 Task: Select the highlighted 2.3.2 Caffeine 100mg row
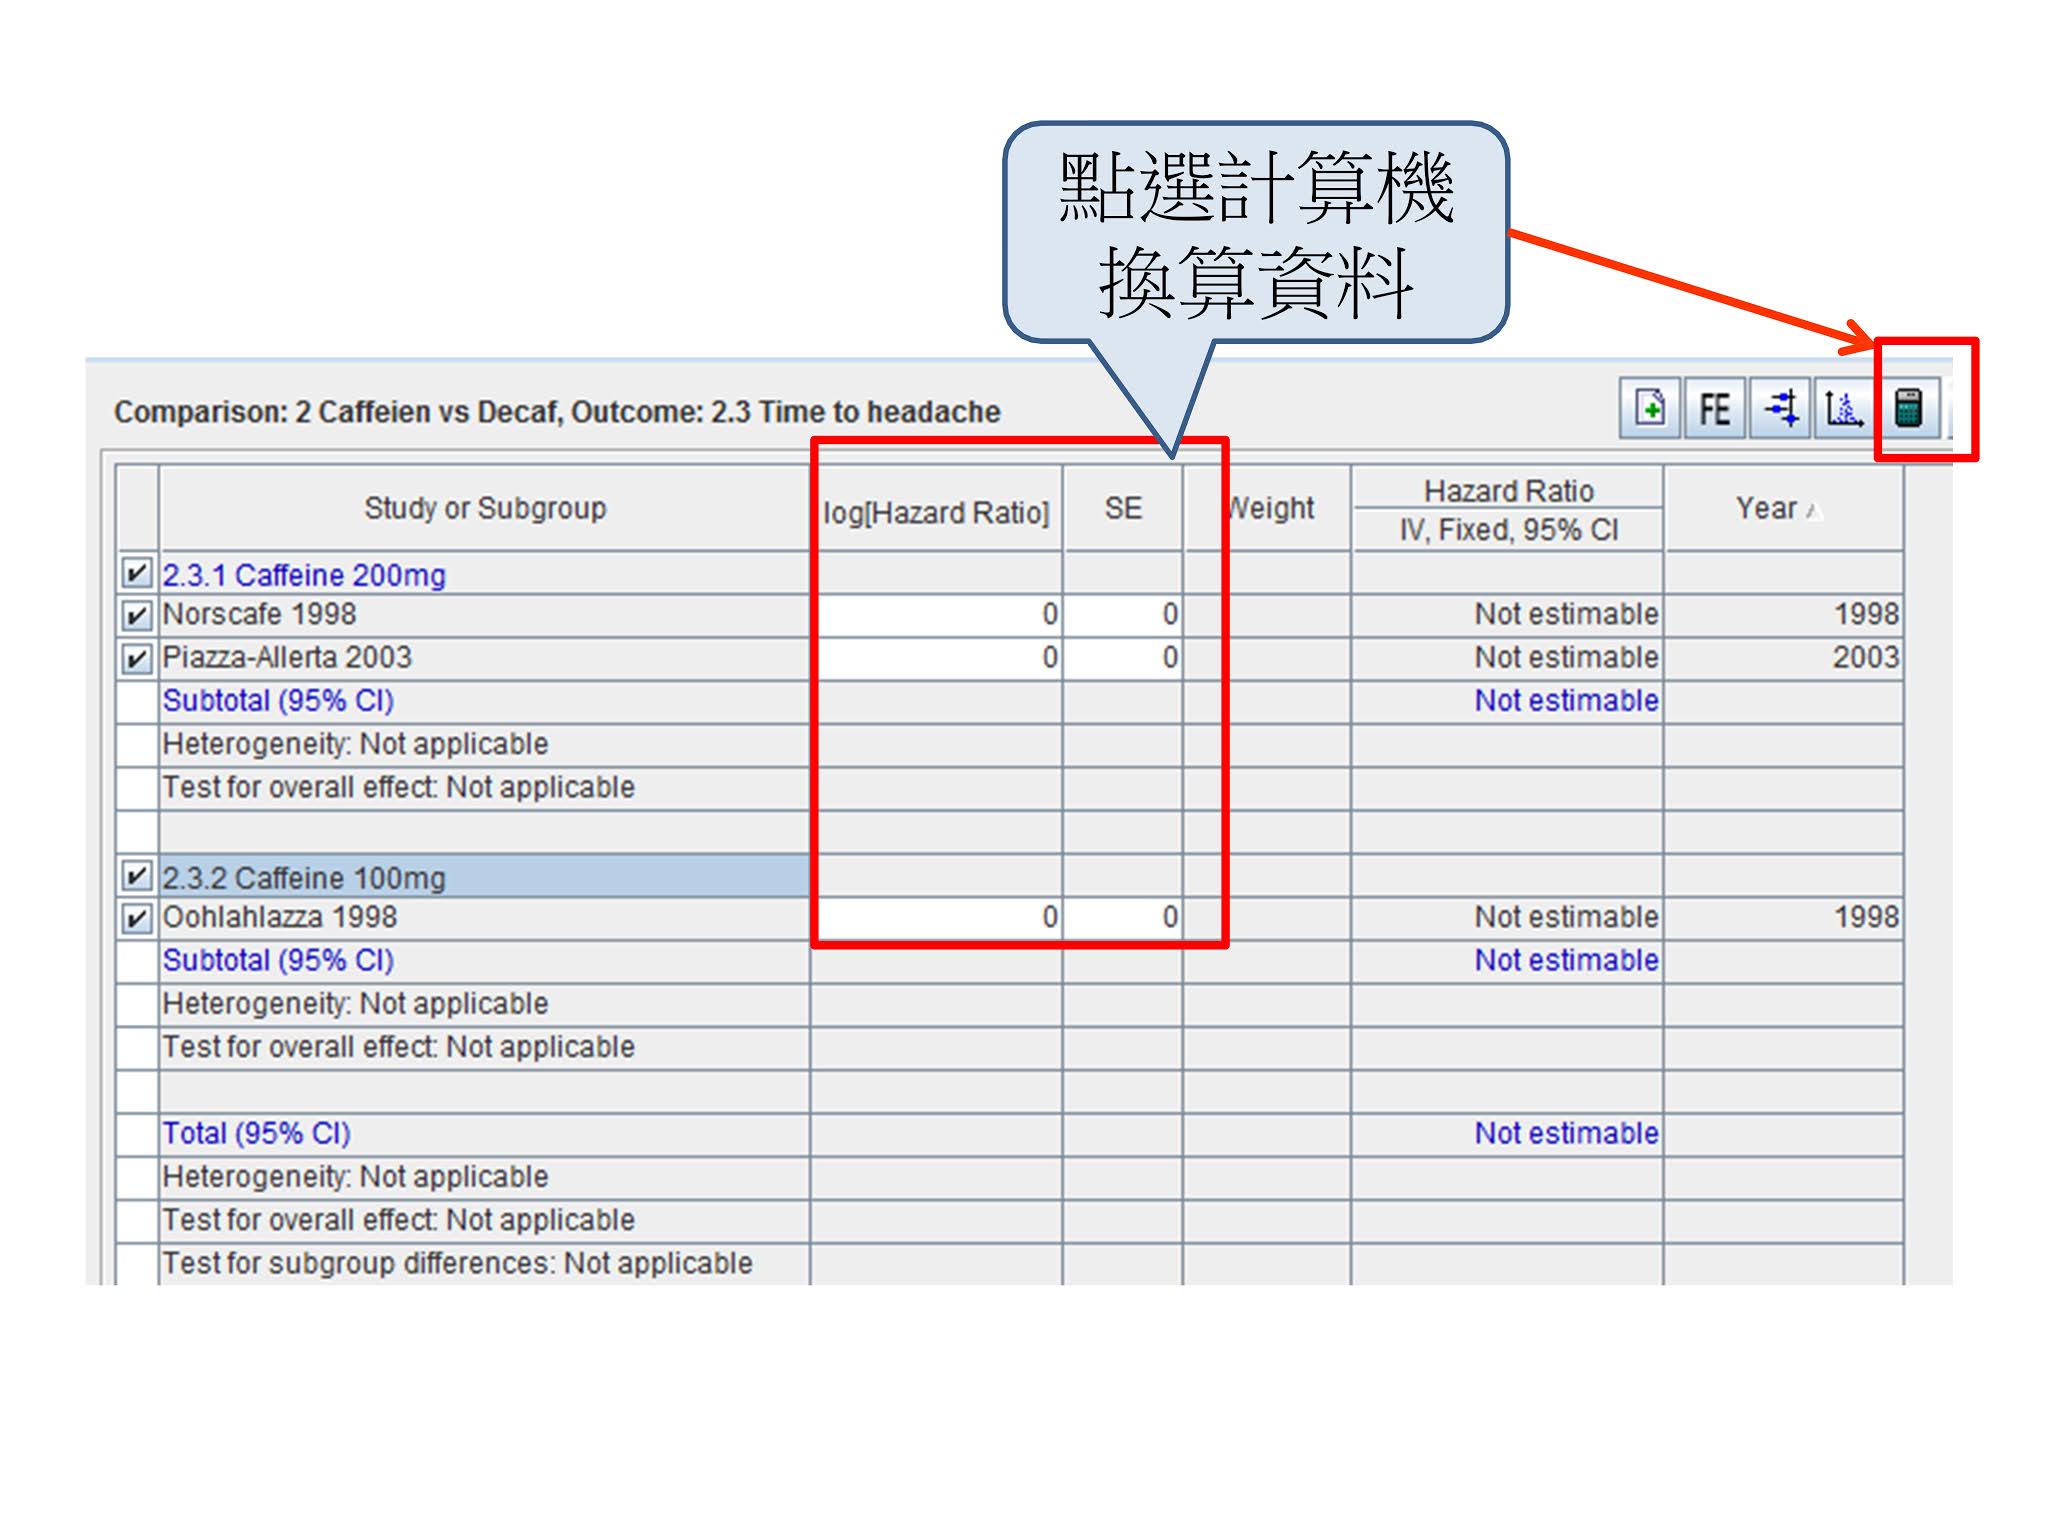tap(304, 877)
